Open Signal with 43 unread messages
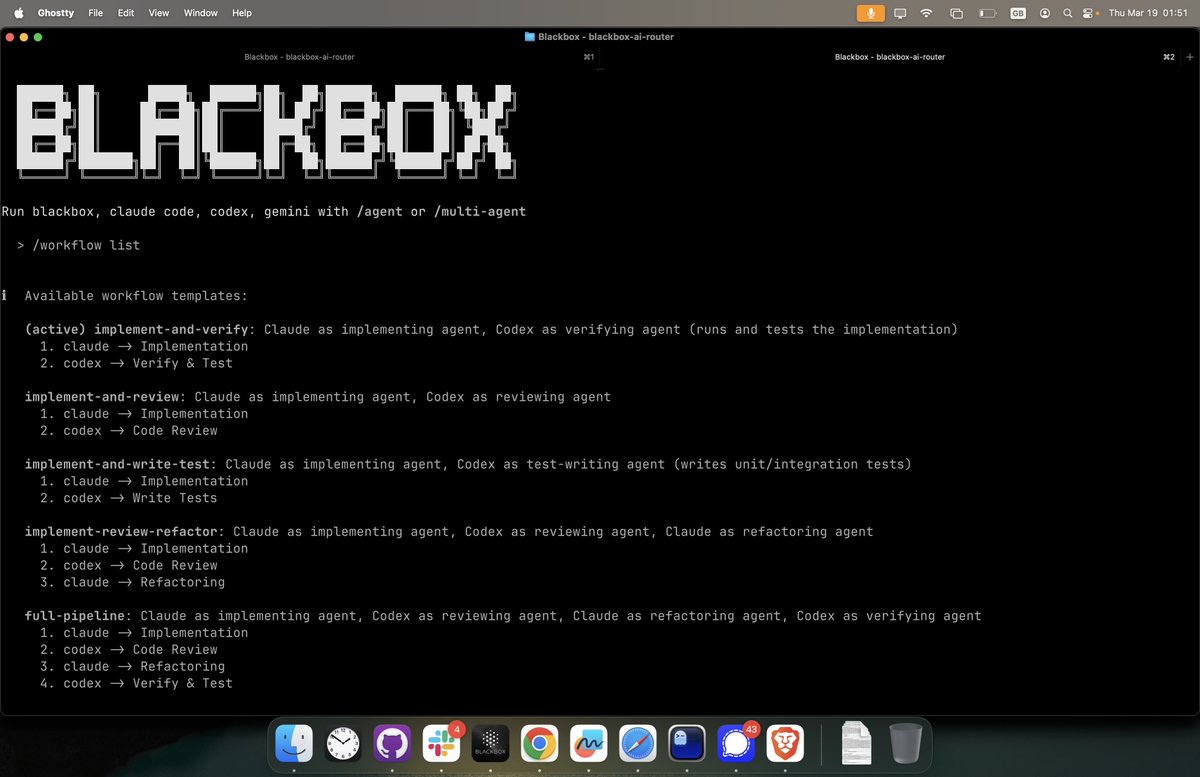The height and width of the screenshot is (777, 1200). pos(736,743)
